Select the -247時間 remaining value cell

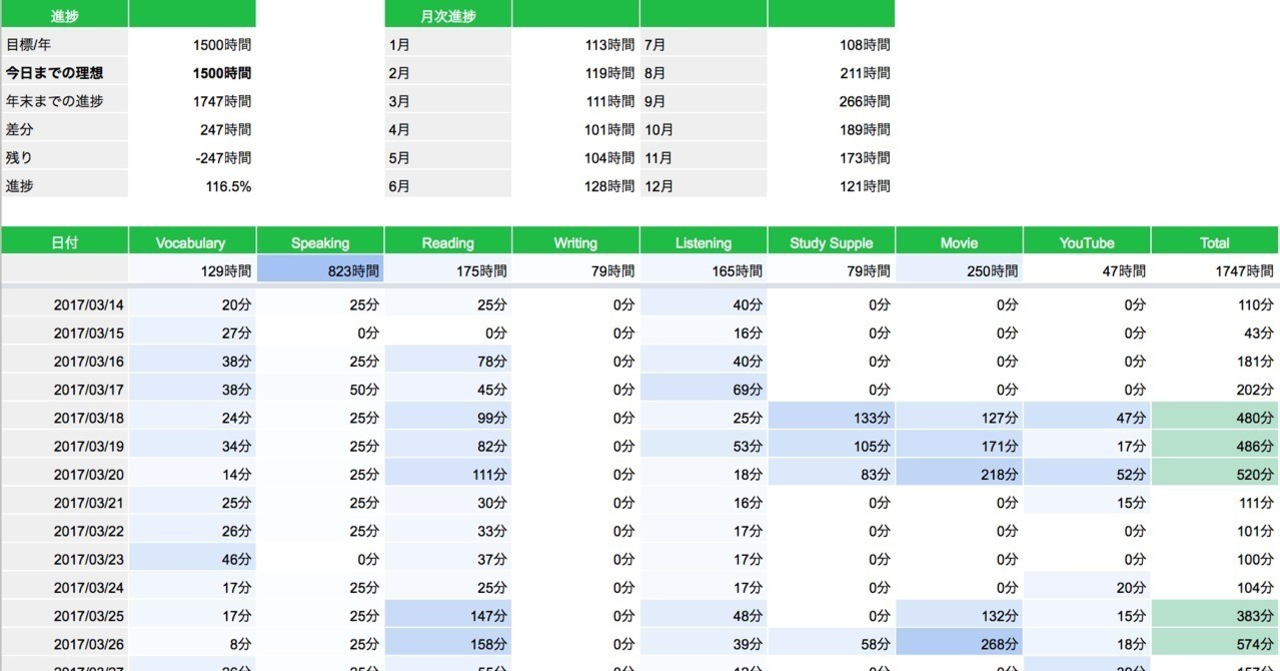(x=192, y=157)
